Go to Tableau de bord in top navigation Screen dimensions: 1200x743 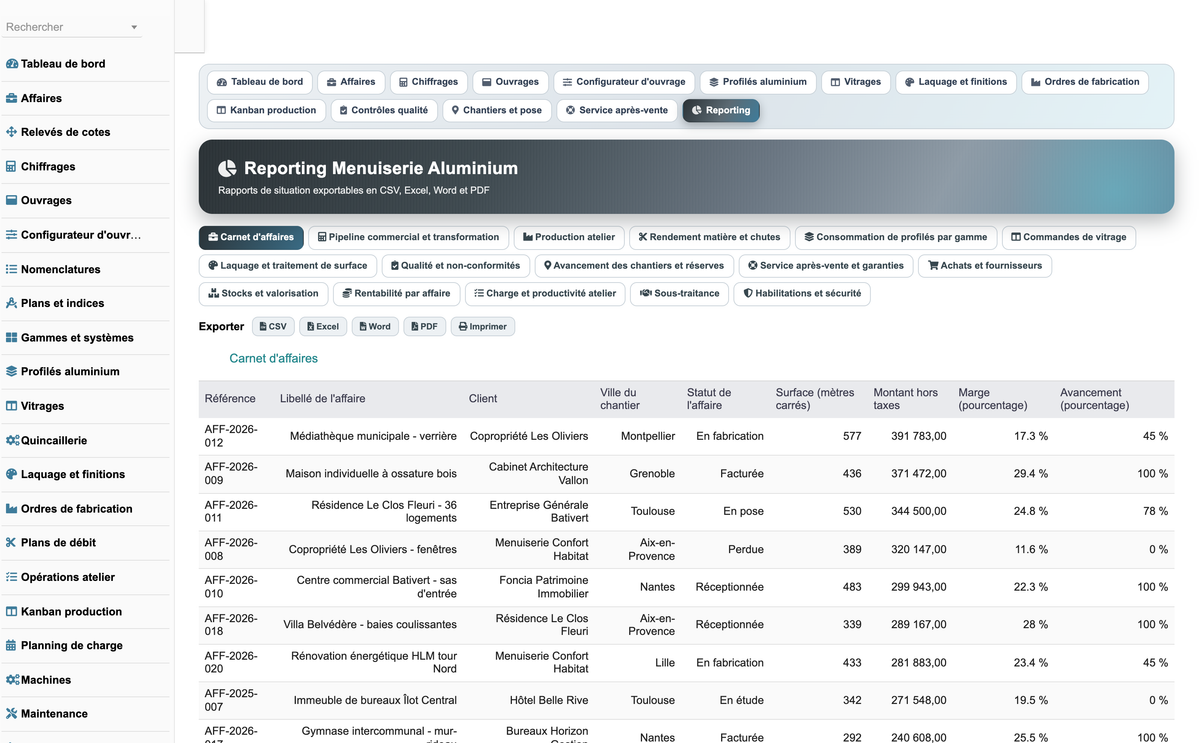click(260, 82)
